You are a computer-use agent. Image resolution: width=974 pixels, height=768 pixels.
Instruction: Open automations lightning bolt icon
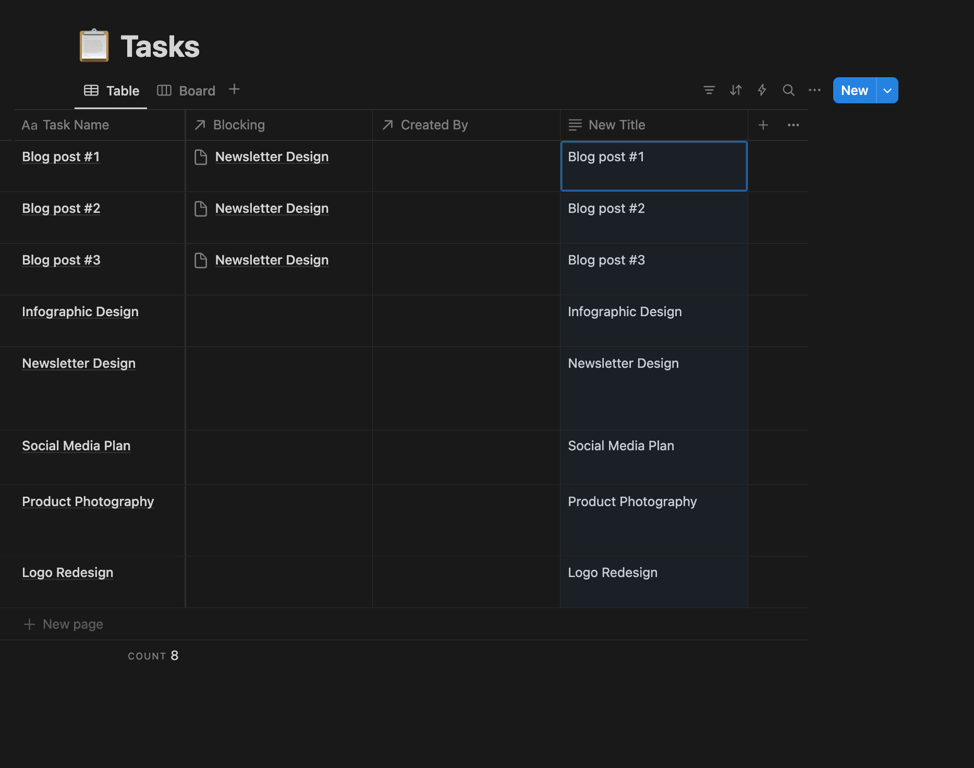[762, 90]
